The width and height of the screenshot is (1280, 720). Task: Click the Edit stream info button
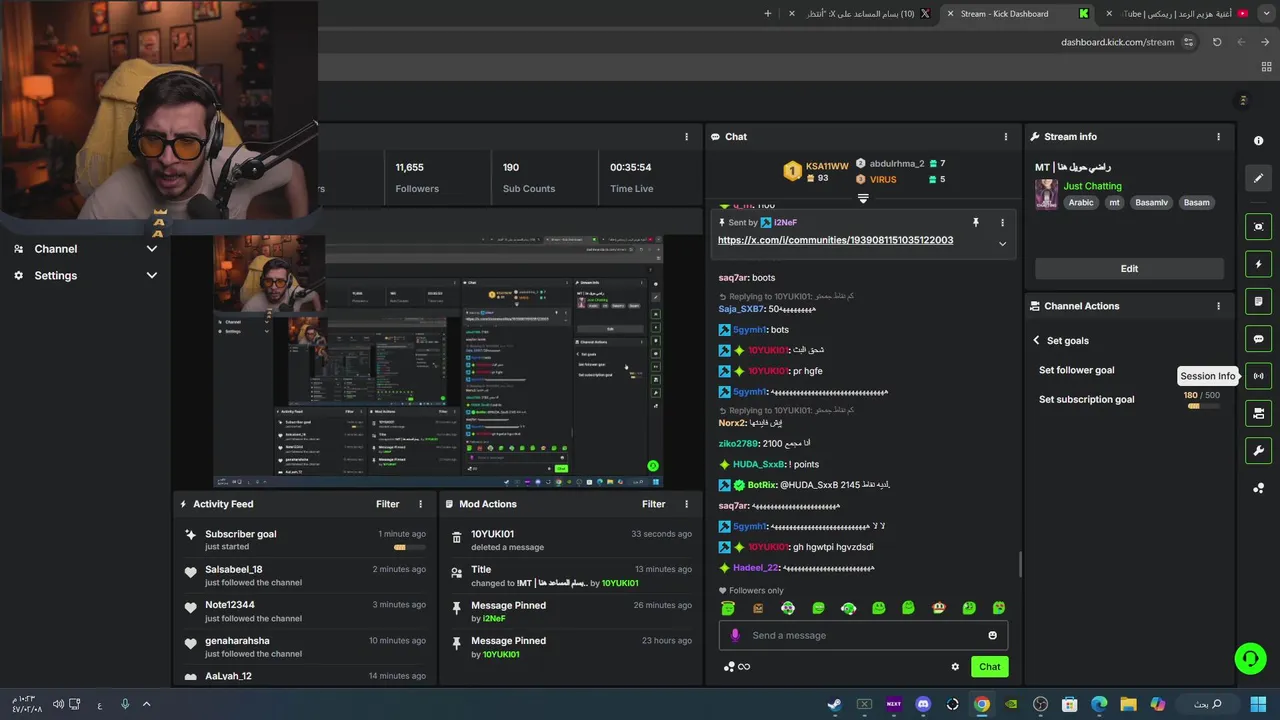tap(1129, 268)
